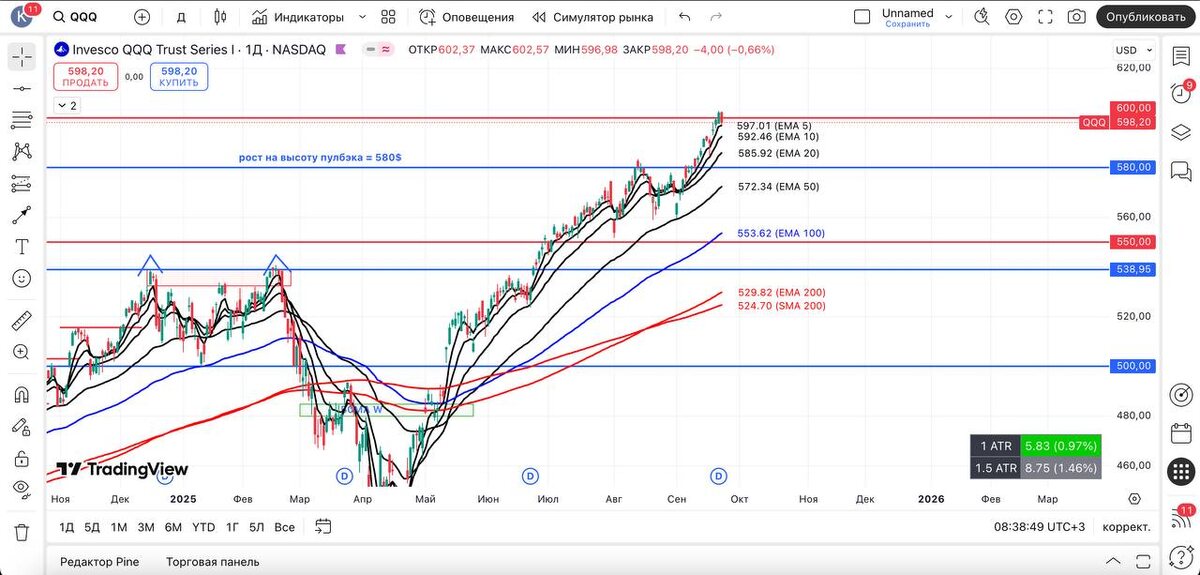Viewport: 1200px width, 575px height.
Task: Select the text annotation tool
Action: point(21,246)
